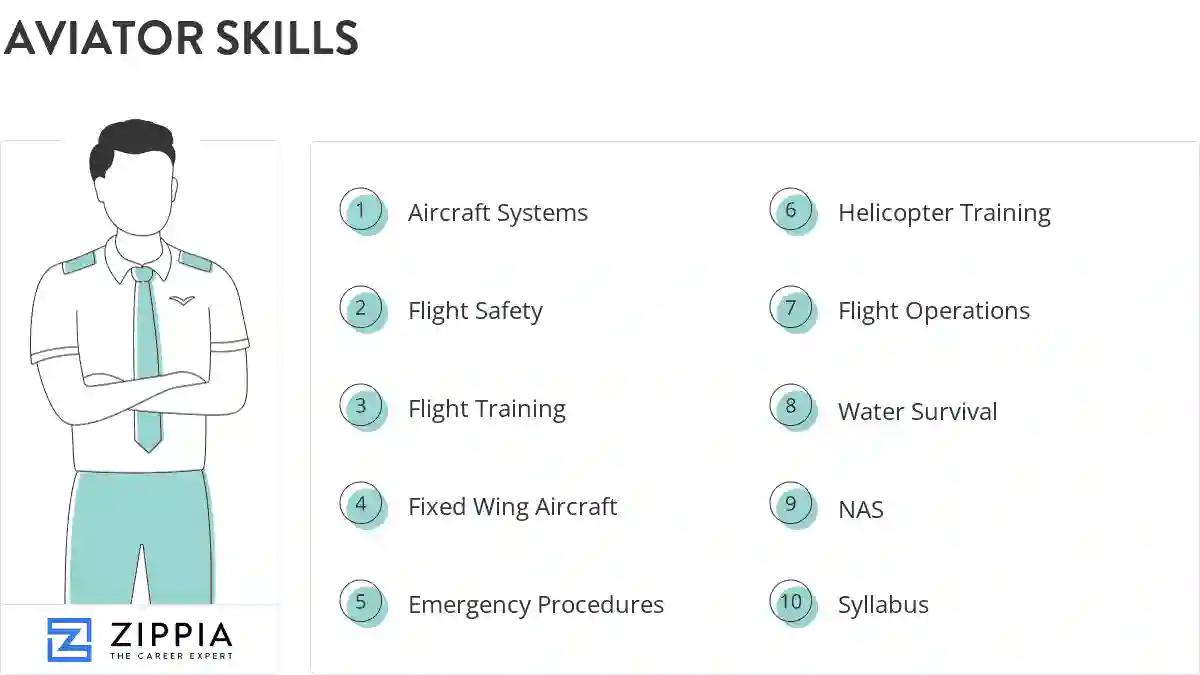This screenshot has height=675, width=1200.
Task: Click the number 6 circle badge
Action: 792,211
